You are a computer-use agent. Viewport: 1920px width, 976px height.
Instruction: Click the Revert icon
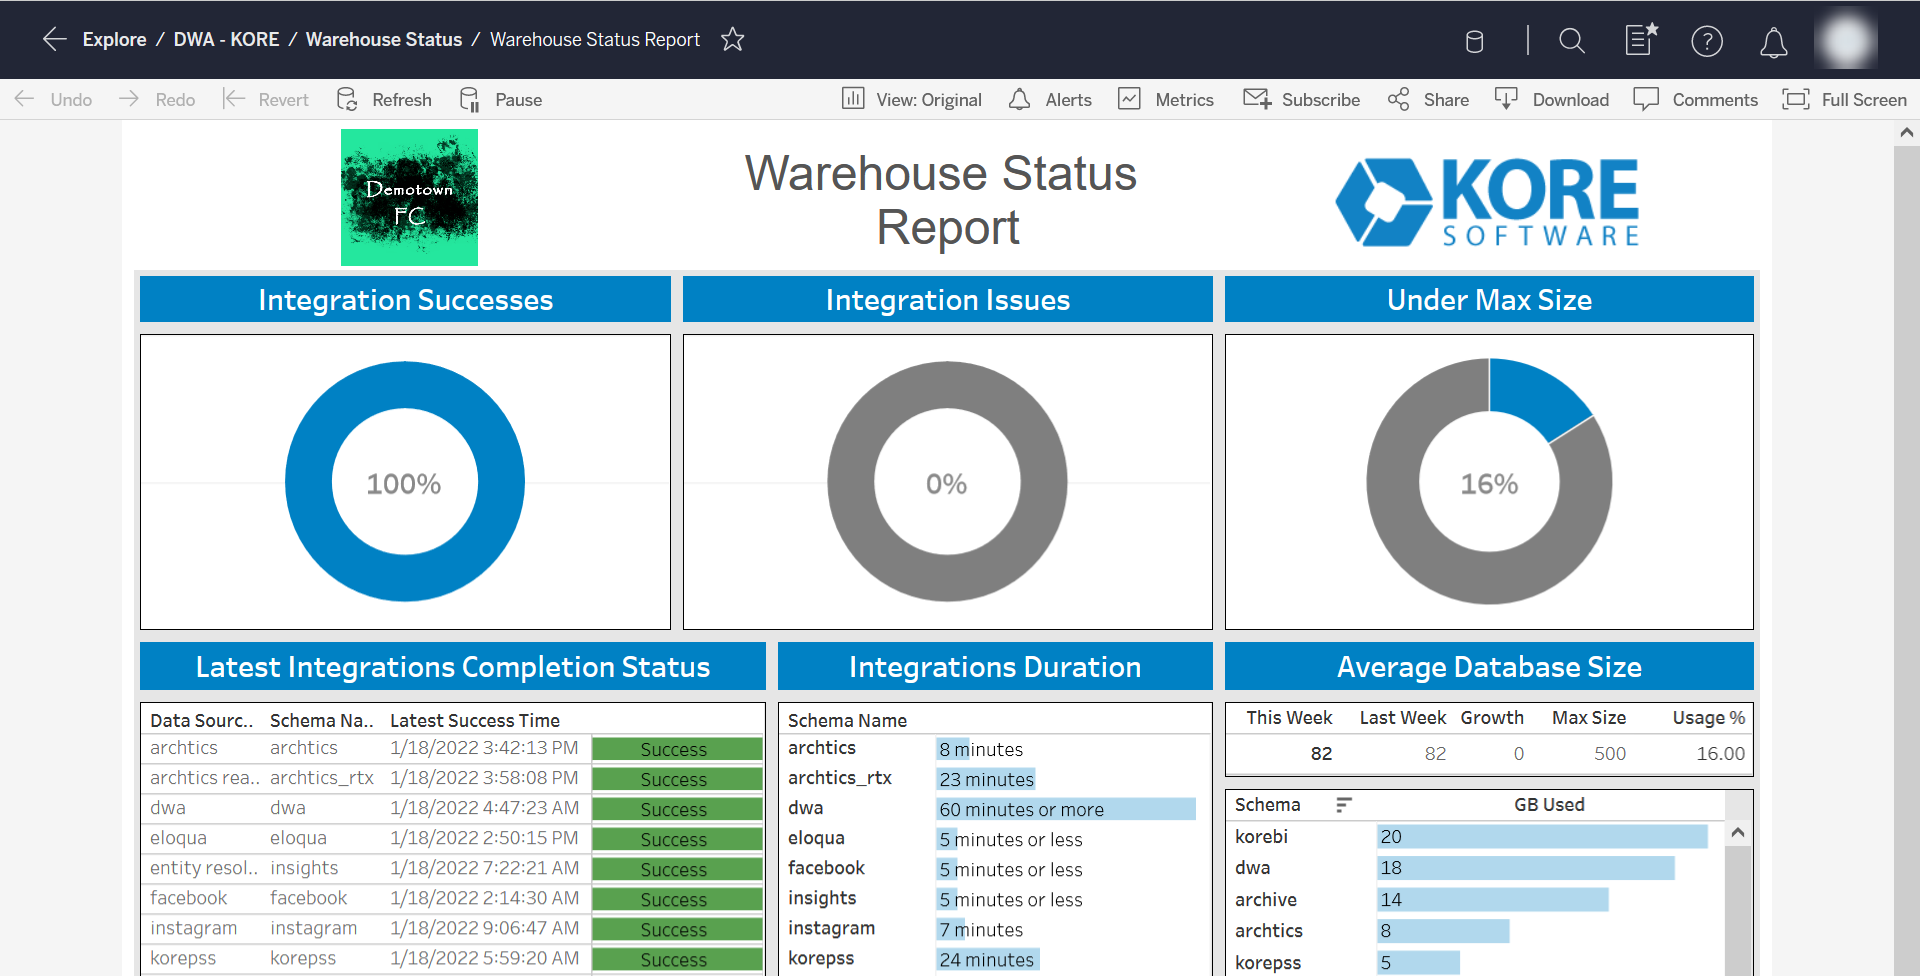tap(234, 99)
